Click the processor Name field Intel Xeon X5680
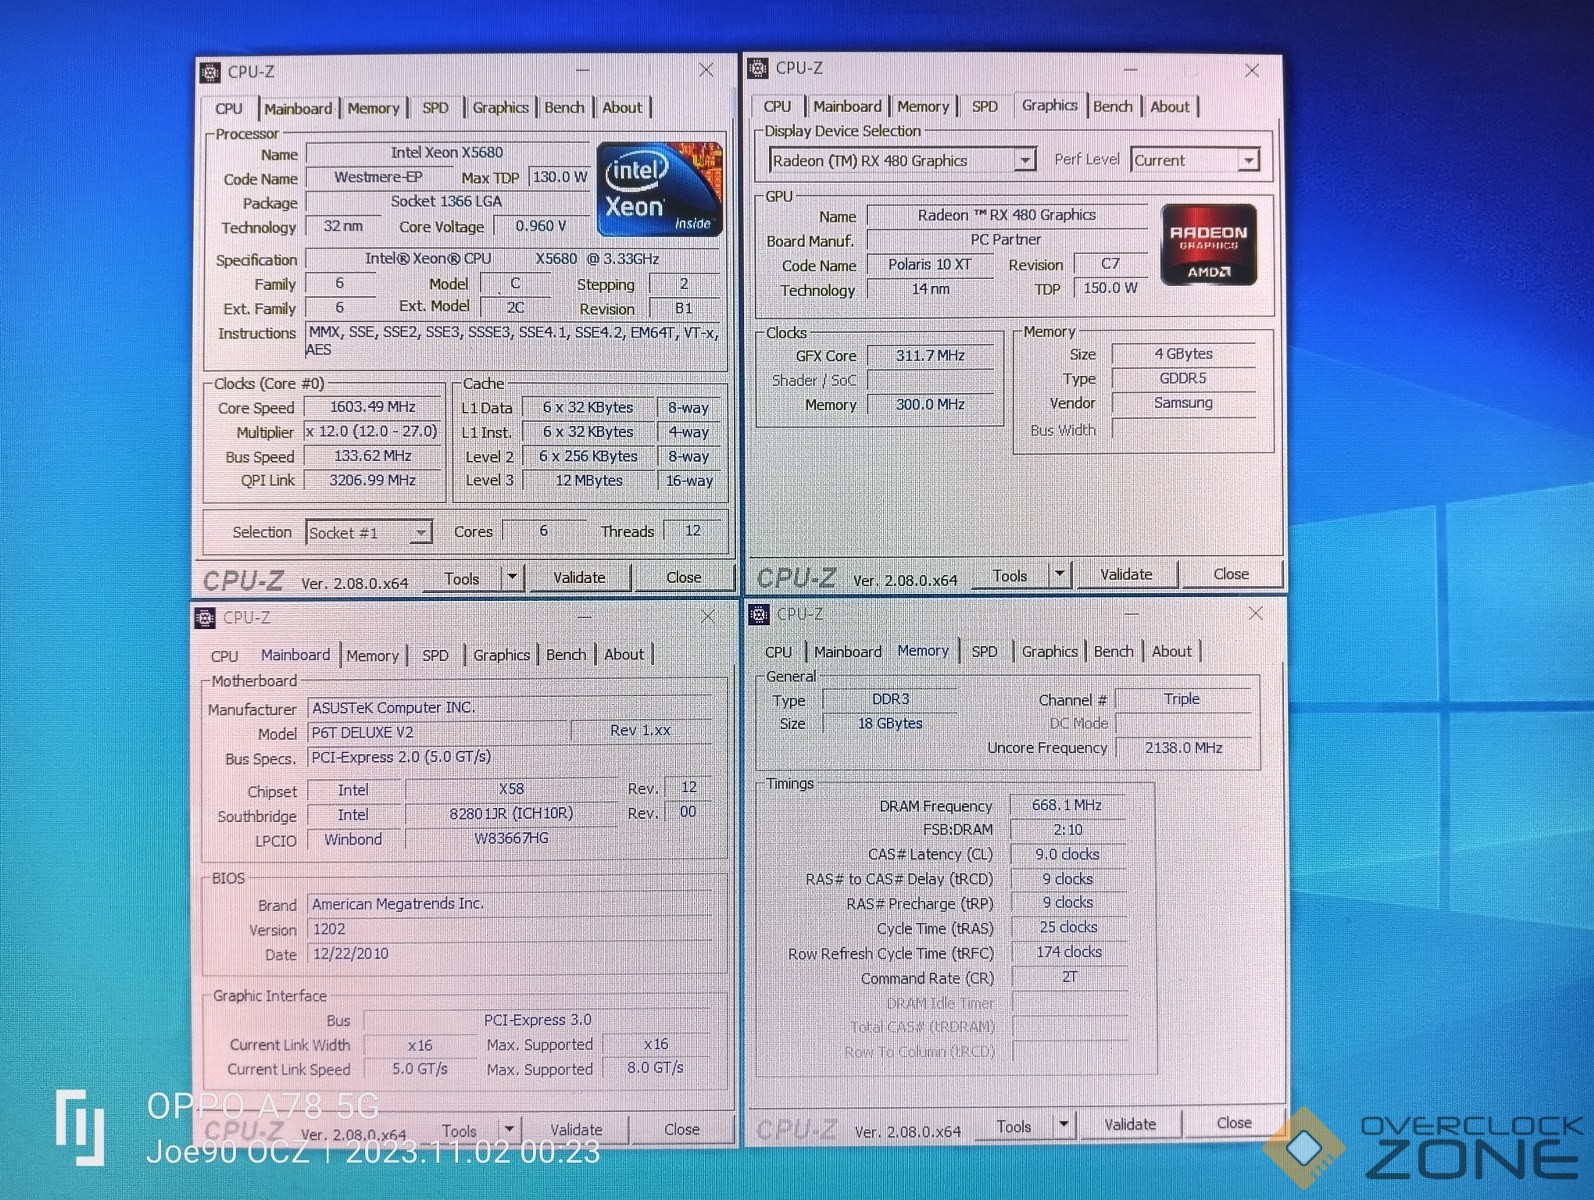Viewport: 1594px width, 1200px height. coord(447,153)
